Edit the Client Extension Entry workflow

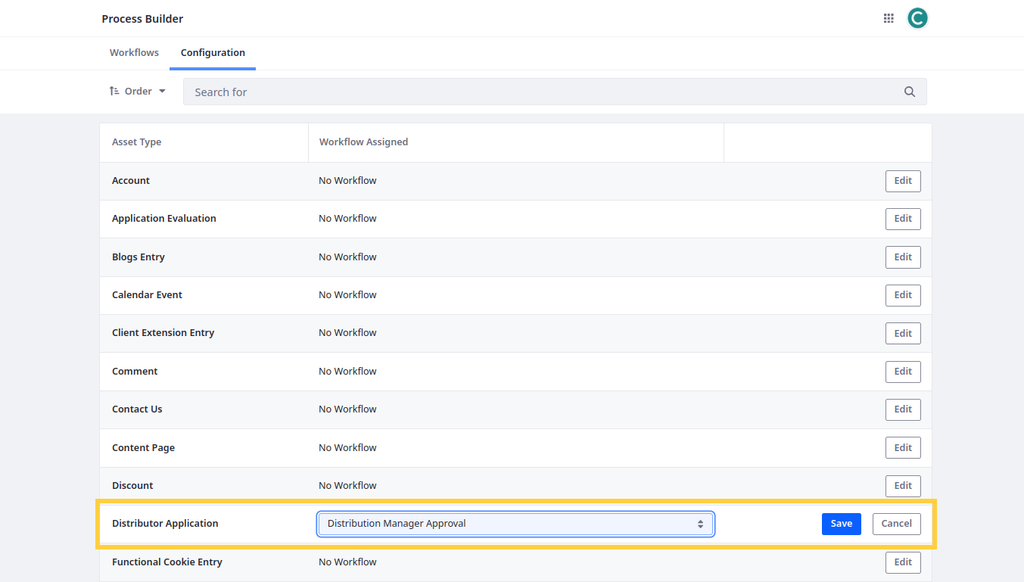902,333
